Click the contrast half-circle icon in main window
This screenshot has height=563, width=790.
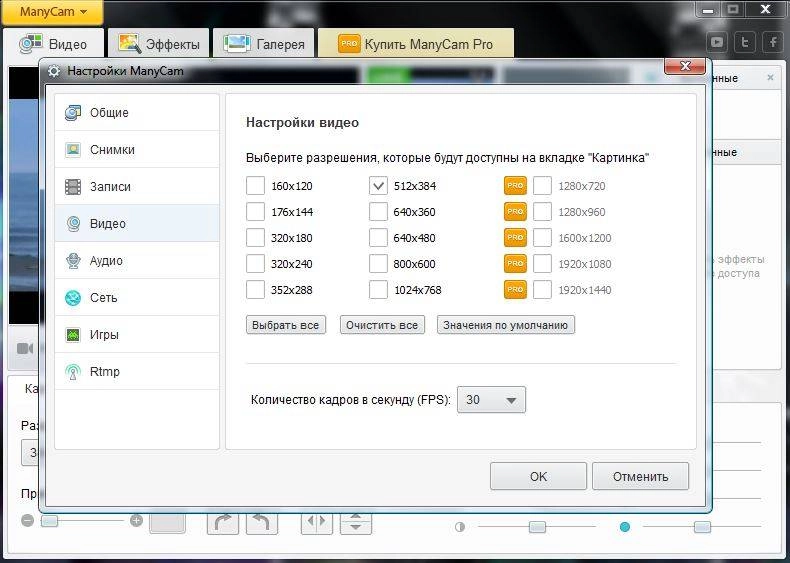tap(459, 527)
